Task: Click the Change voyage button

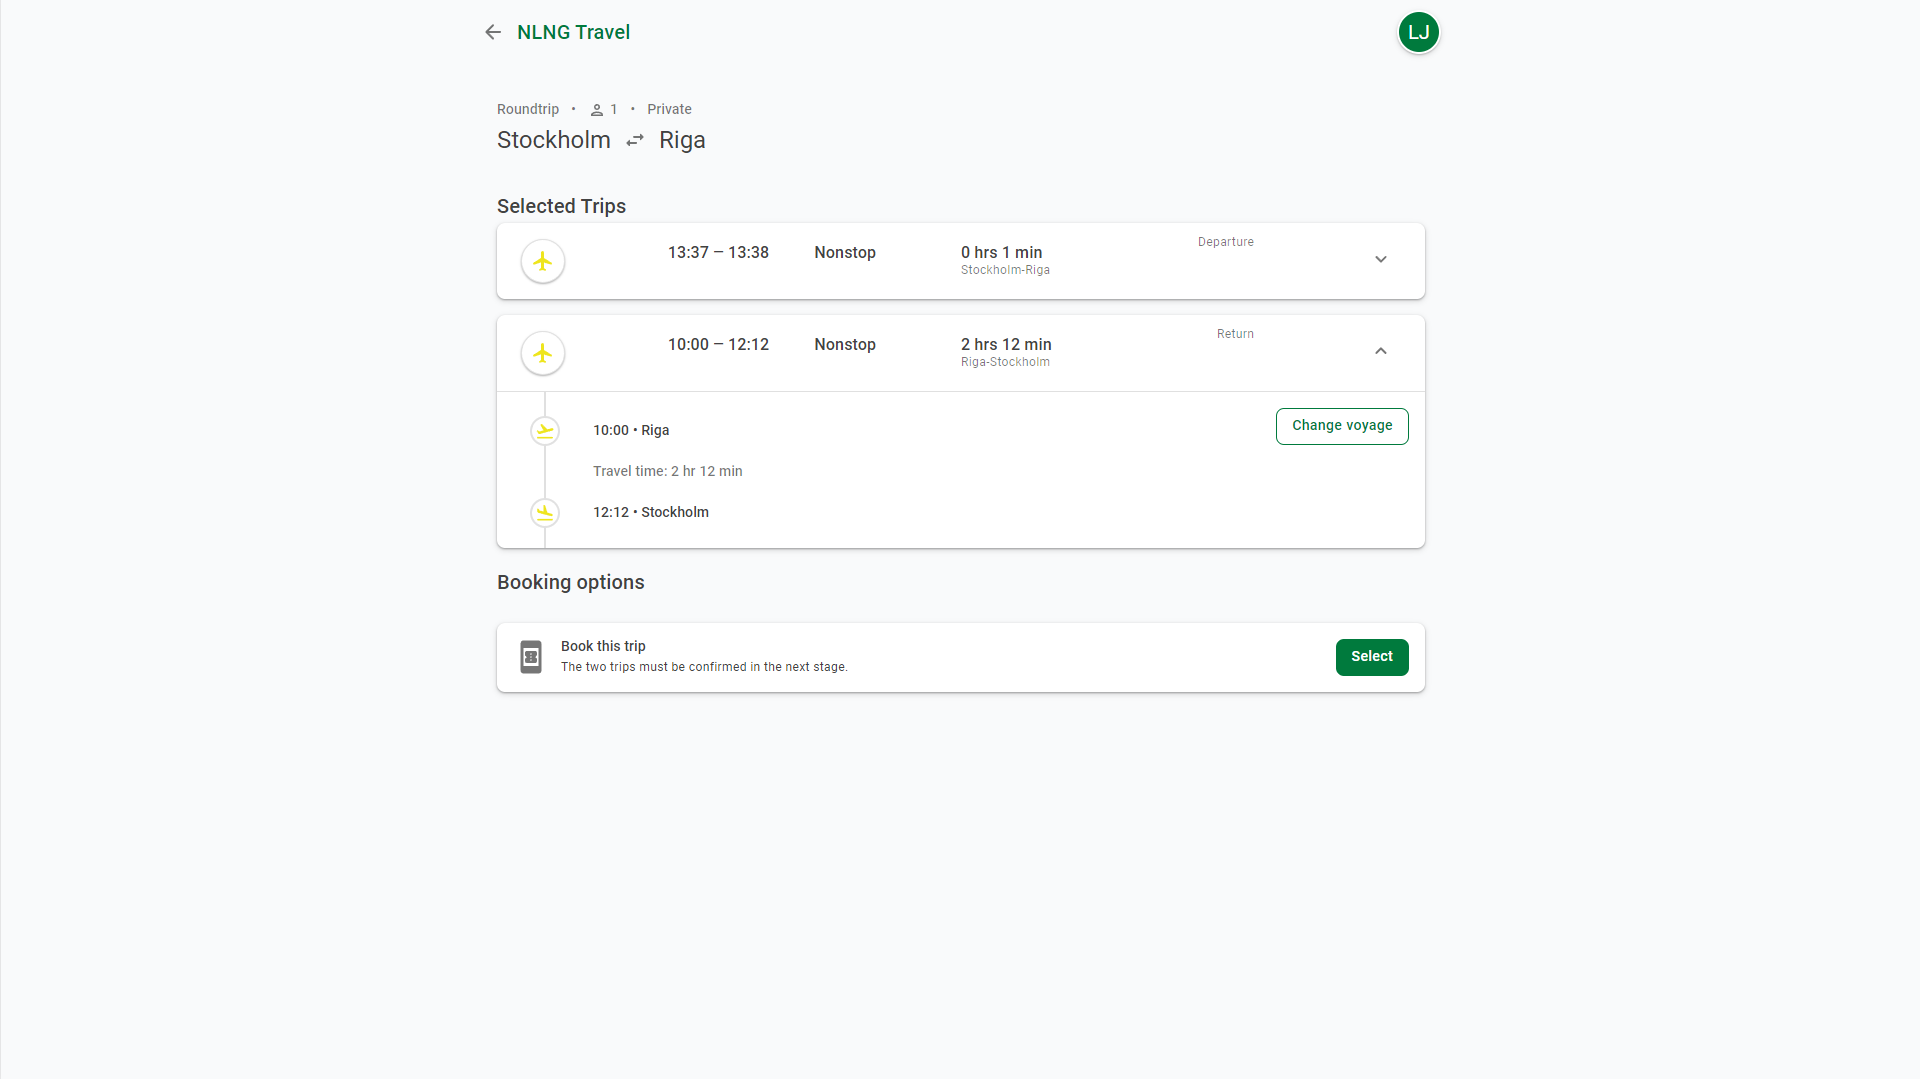Action: click(1342, 426)
